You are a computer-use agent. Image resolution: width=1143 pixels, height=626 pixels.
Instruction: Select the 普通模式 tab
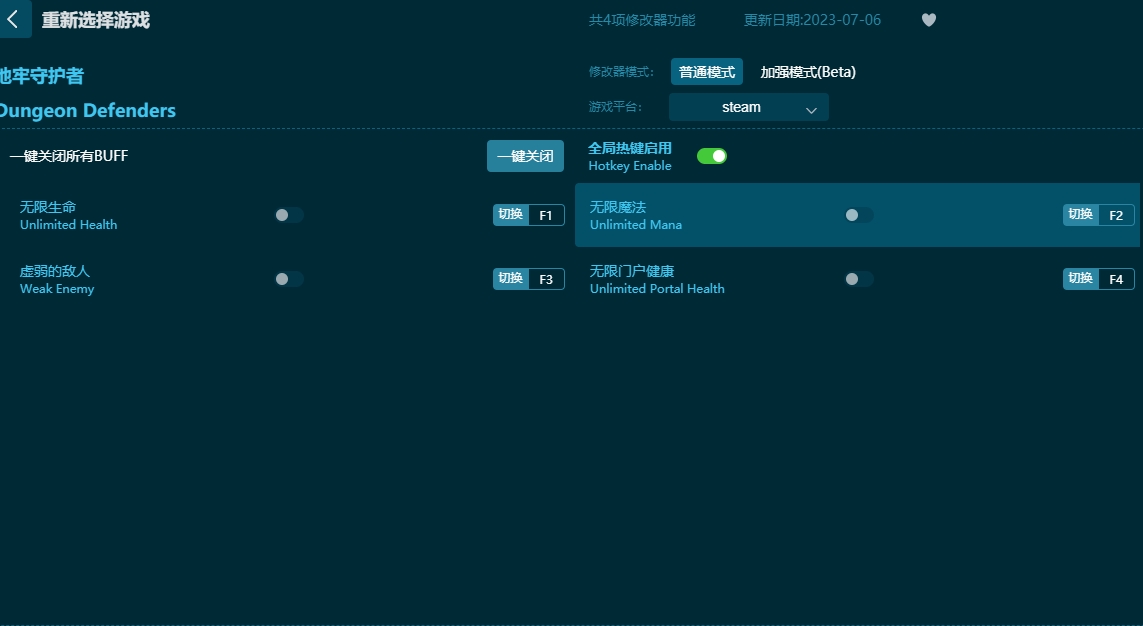706,72
